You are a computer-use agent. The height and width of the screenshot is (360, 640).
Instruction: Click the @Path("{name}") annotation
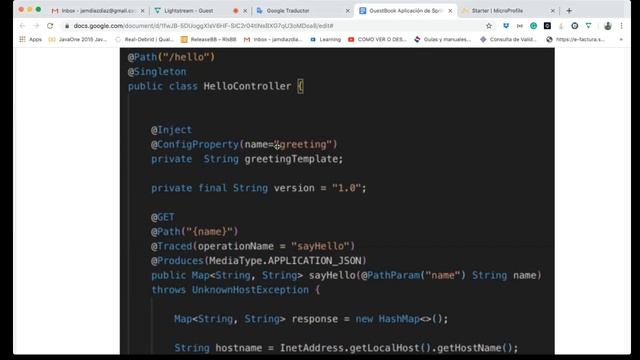(195, 232)
